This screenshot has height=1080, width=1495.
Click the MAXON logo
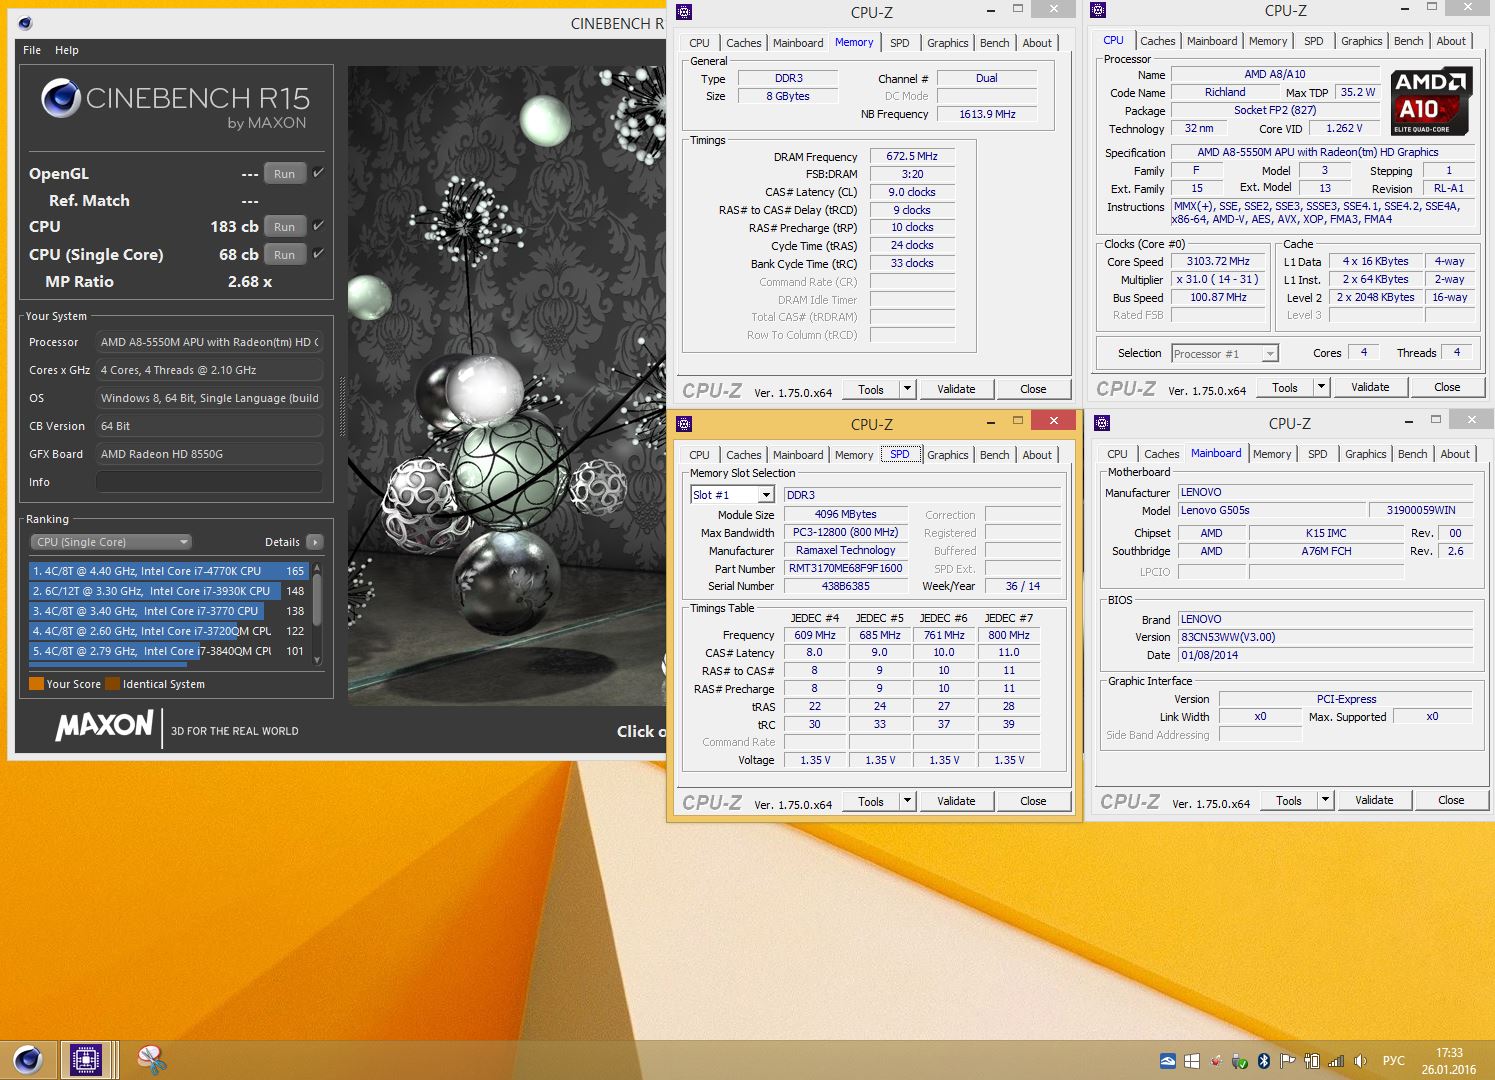(x=104, y=726)
